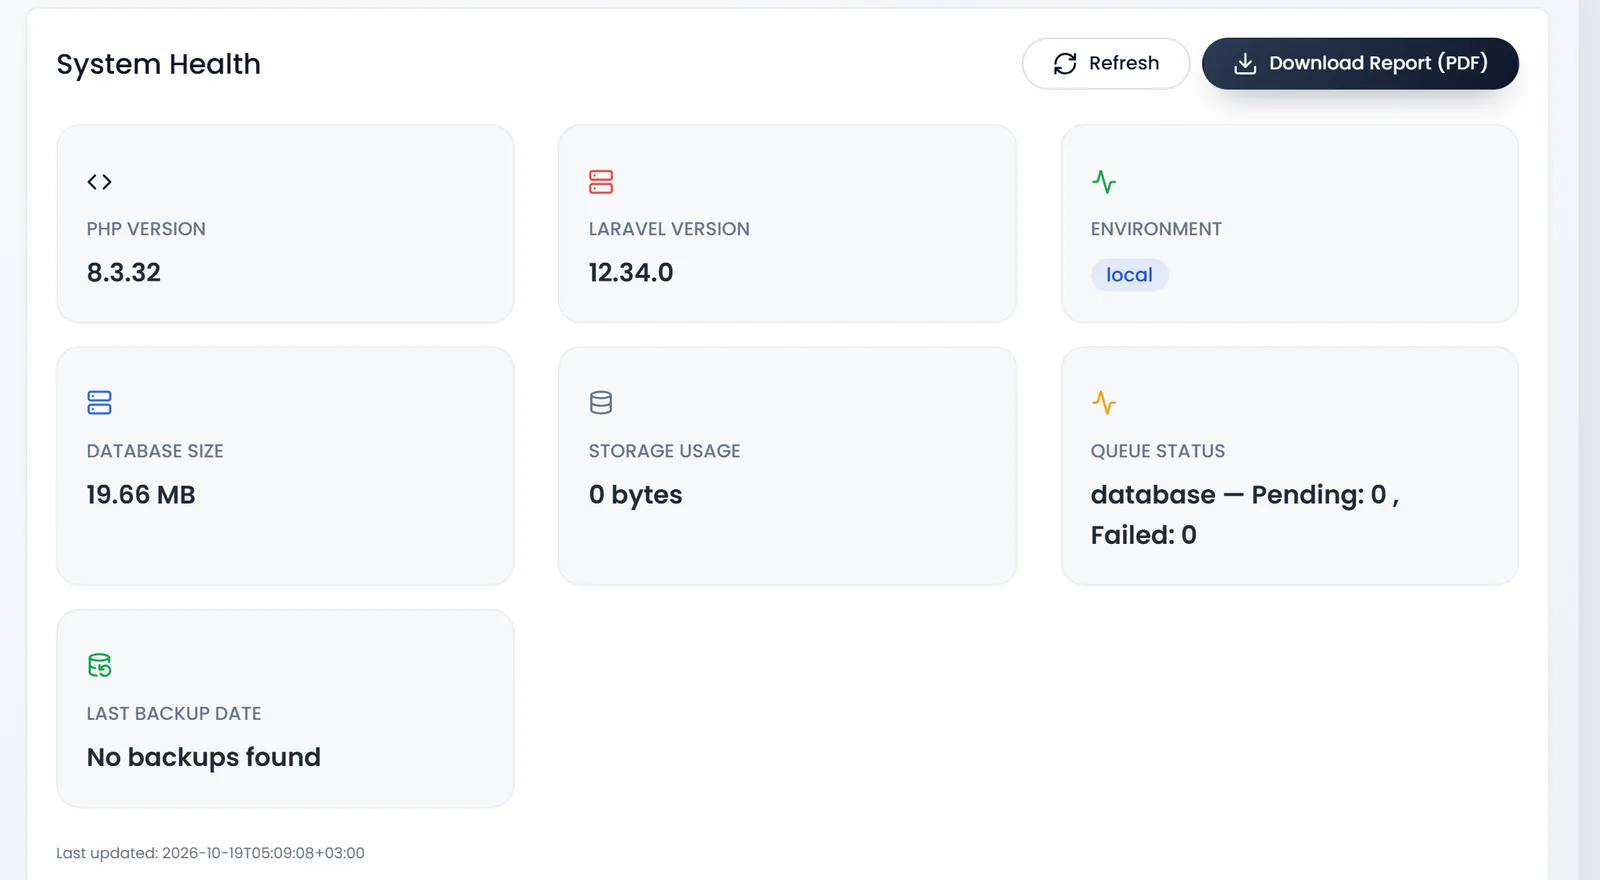Click the 'Last updated' timestamp line

click(x=210, y=853)
